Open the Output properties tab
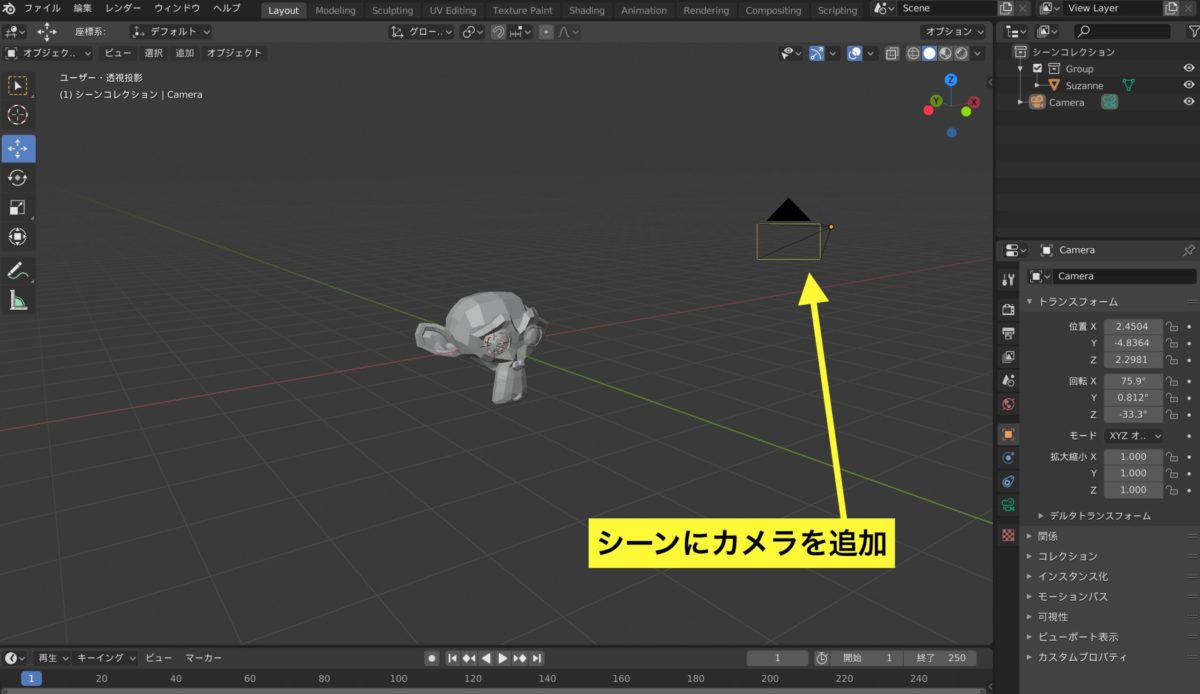Viewport: 1200px width, 694px height. click(x=1008, y=333)
